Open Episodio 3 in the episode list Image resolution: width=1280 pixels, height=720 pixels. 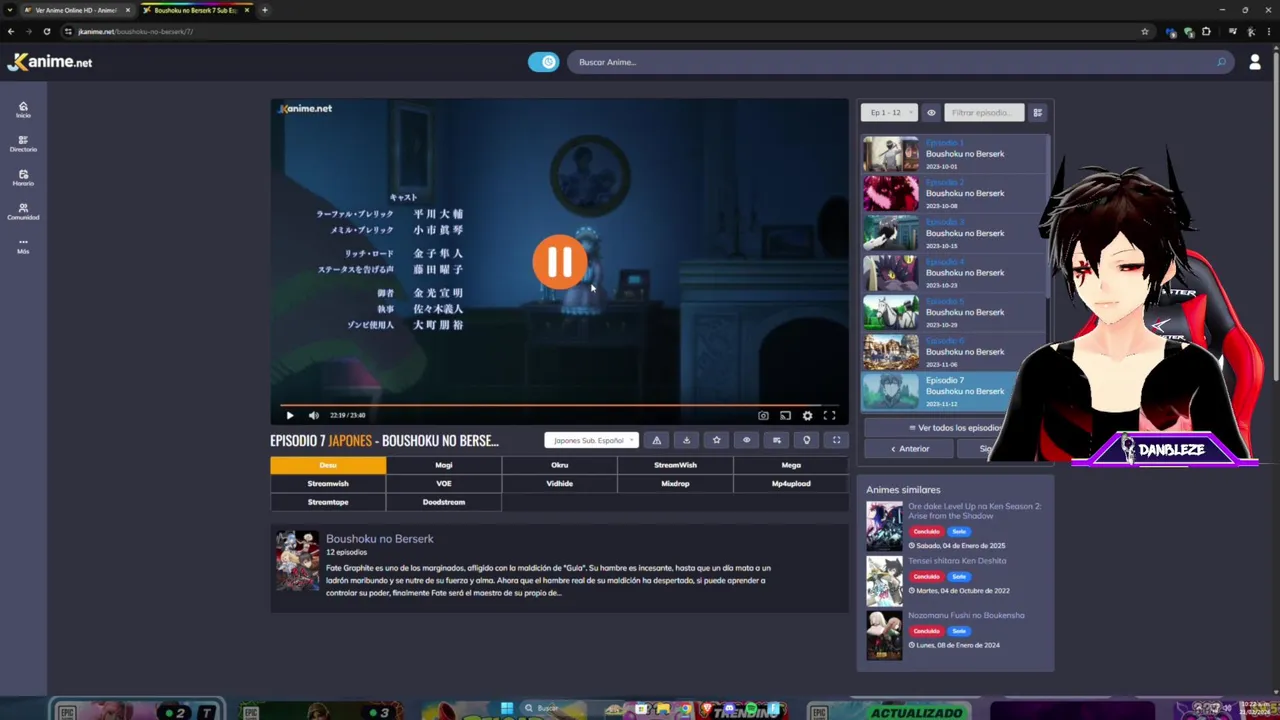pos(953,233)
